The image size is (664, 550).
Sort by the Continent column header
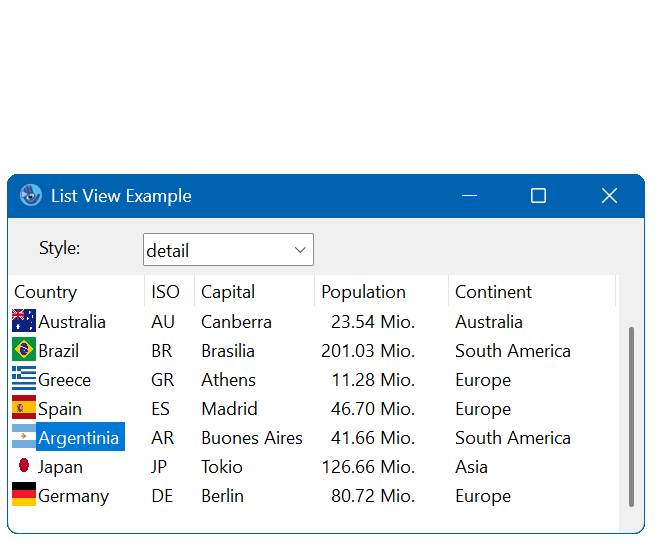(532, 292)
